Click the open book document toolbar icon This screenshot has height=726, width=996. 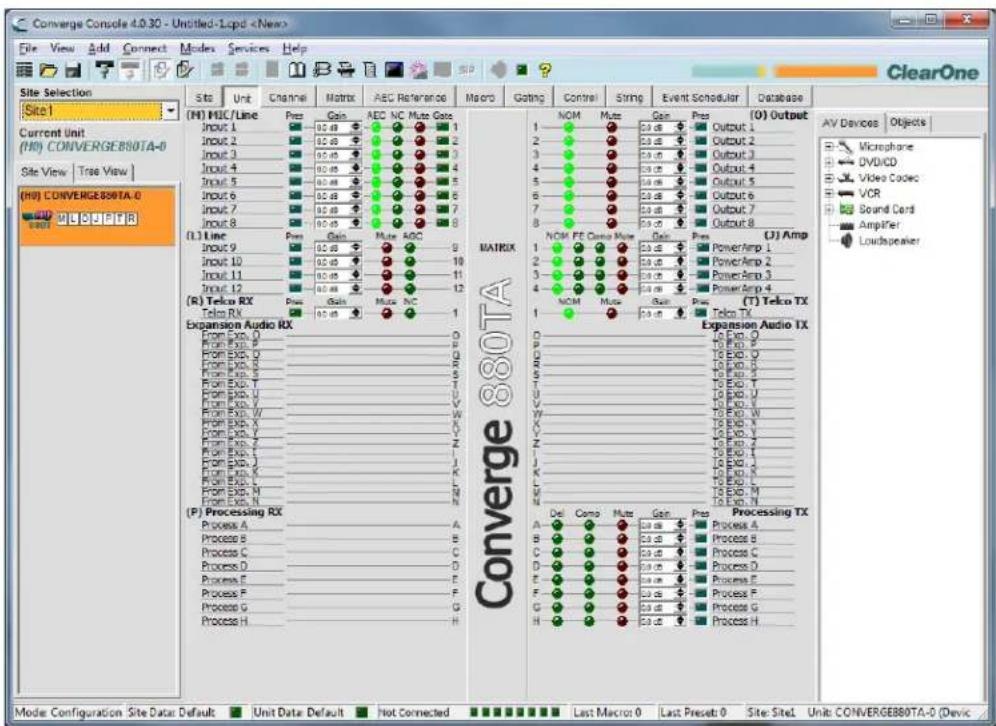click(297, 70)
